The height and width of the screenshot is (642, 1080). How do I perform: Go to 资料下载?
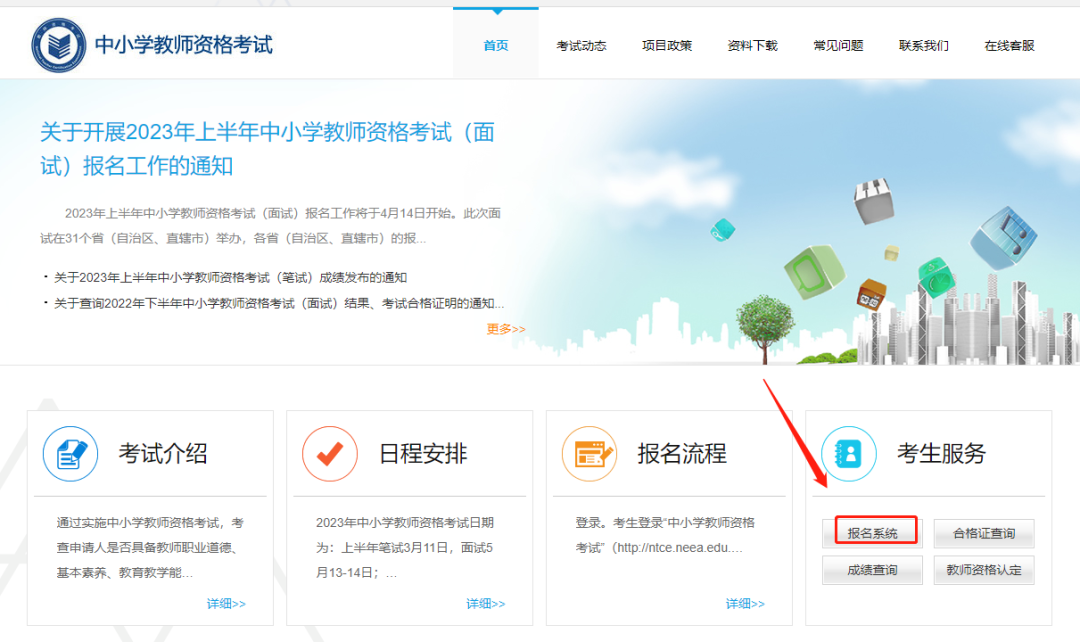coord(752,45)
